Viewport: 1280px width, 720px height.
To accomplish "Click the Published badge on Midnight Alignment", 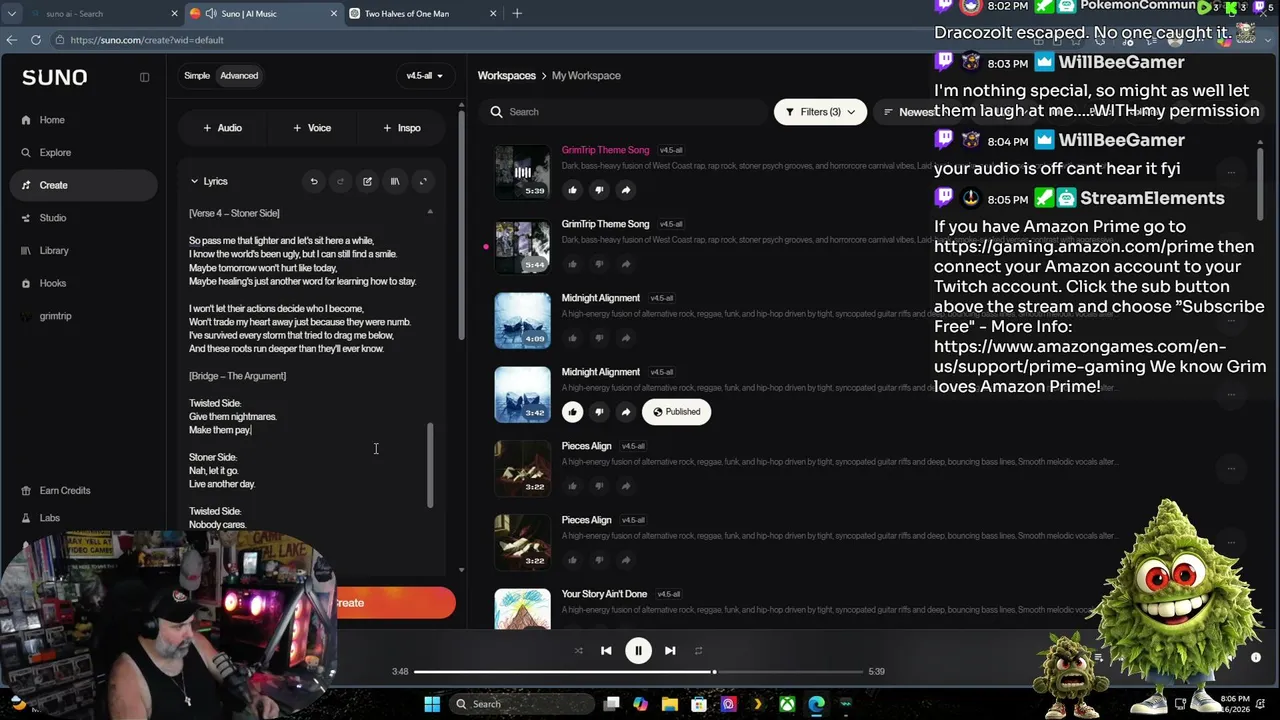I will (x=677, y=411).
